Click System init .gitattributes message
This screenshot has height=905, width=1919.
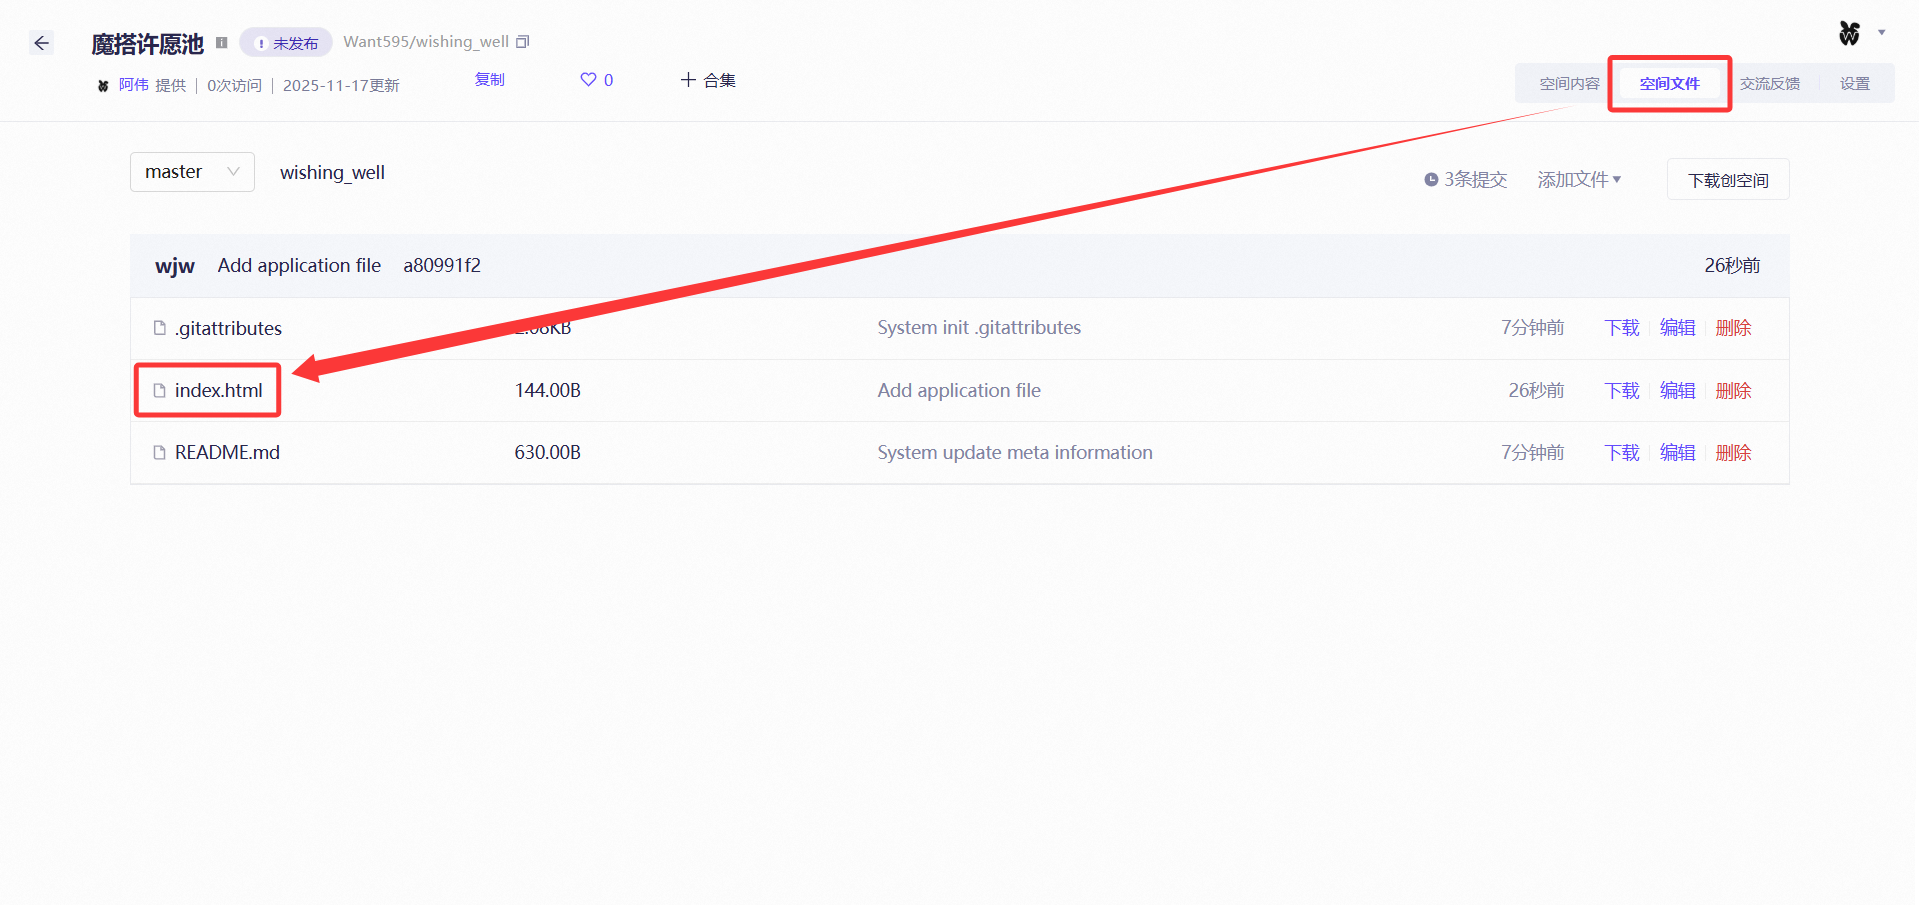click(x=979, y=328)
